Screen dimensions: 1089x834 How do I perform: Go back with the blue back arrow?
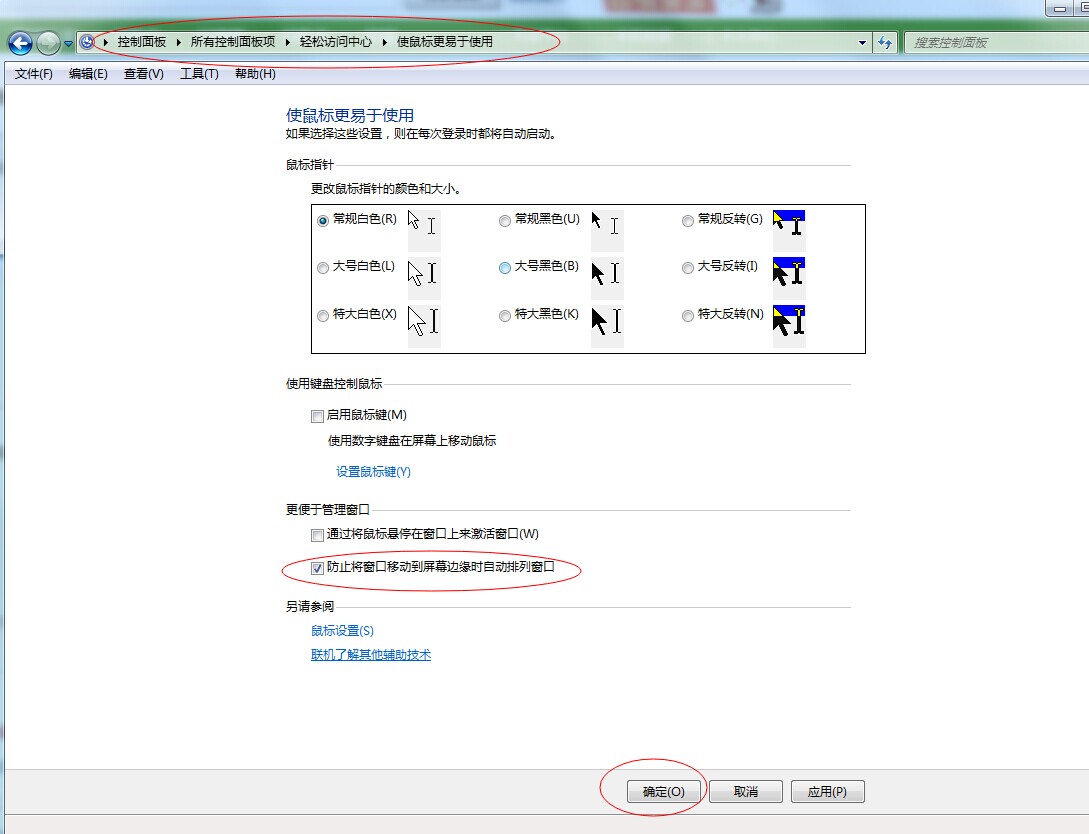(20, 43)
